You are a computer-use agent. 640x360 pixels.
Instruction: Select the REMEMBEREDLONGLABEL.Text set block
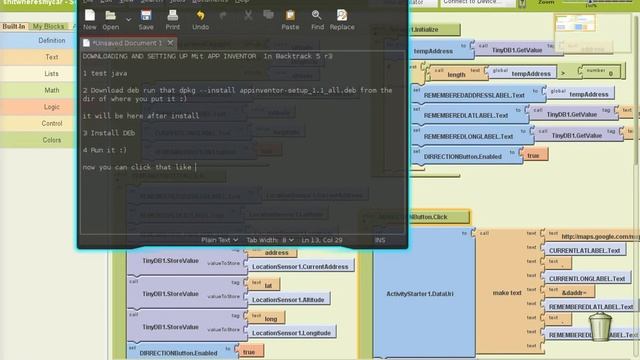click(469, 136)
